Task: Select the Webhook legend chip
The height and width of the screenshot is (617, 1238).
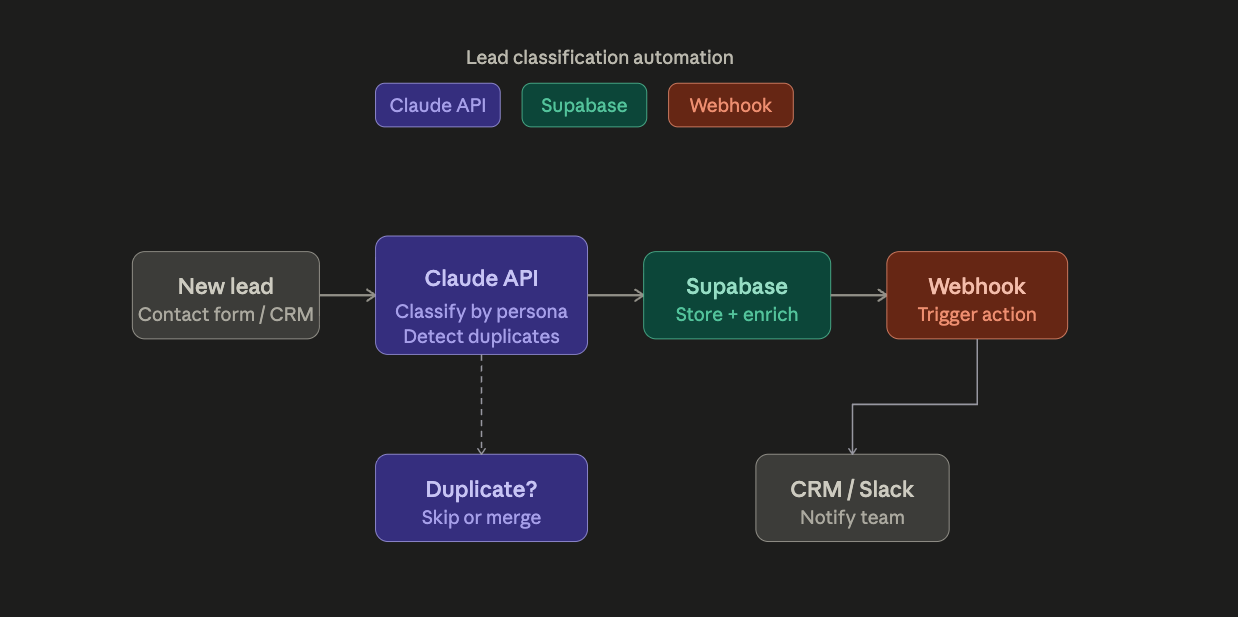Action: pyautogui.click(x=730, y=105)
